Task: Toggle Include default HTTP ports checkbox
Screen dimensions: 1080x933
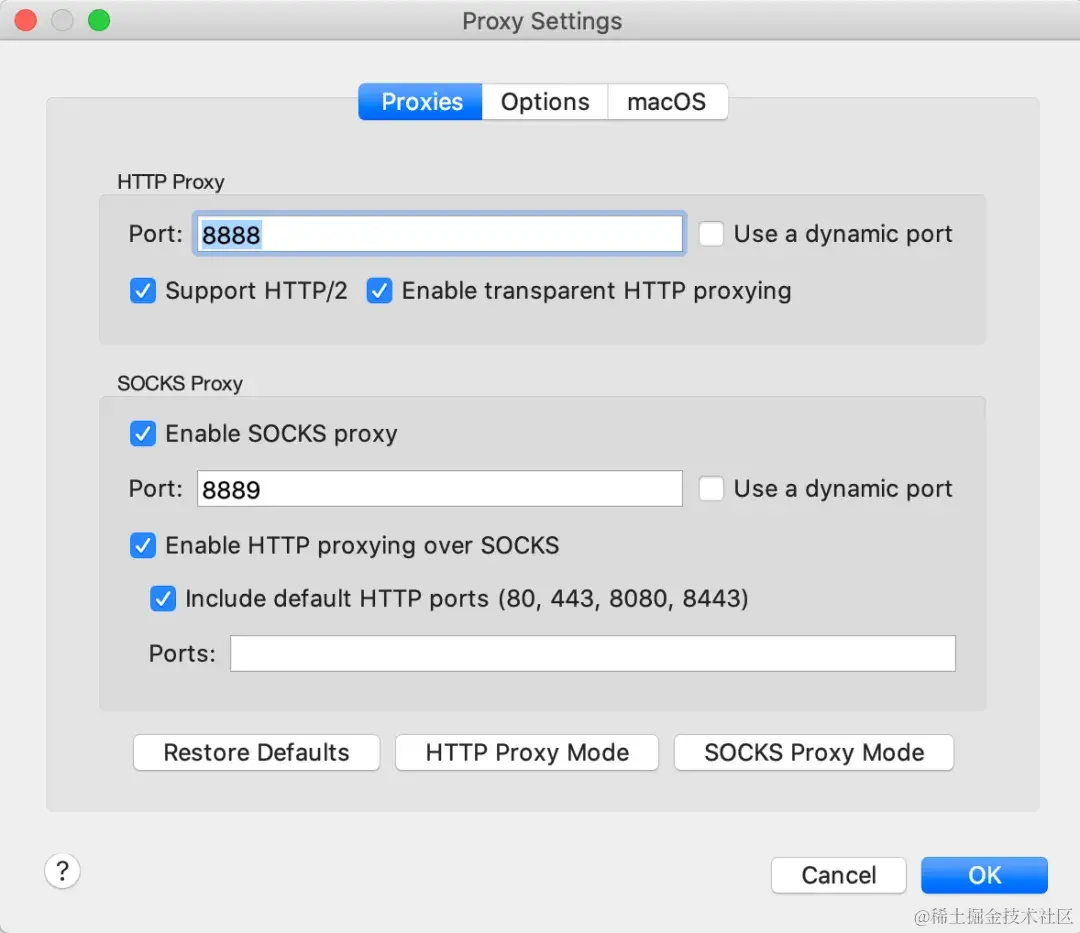Action: pyautogui.click(x=163, y=598)
